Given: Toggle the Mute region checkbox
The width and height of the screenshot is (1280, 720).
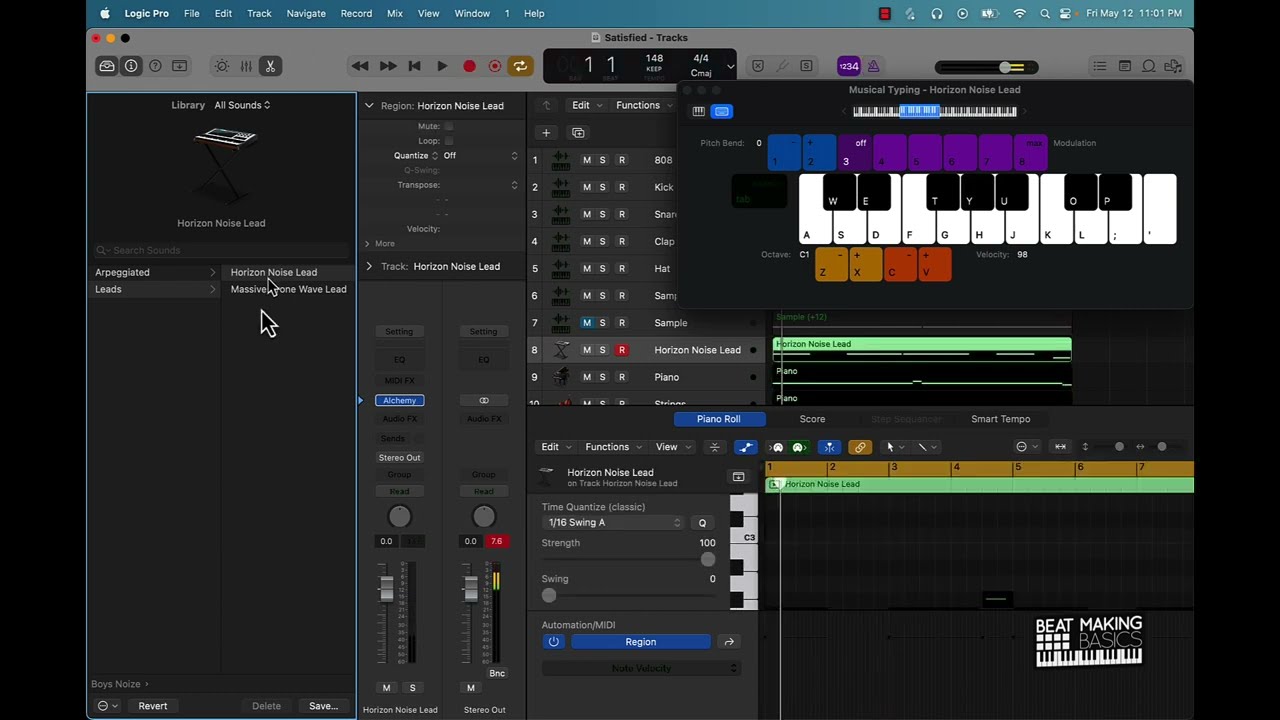Looking at the screenshot, I should click(x=448, y=126).
